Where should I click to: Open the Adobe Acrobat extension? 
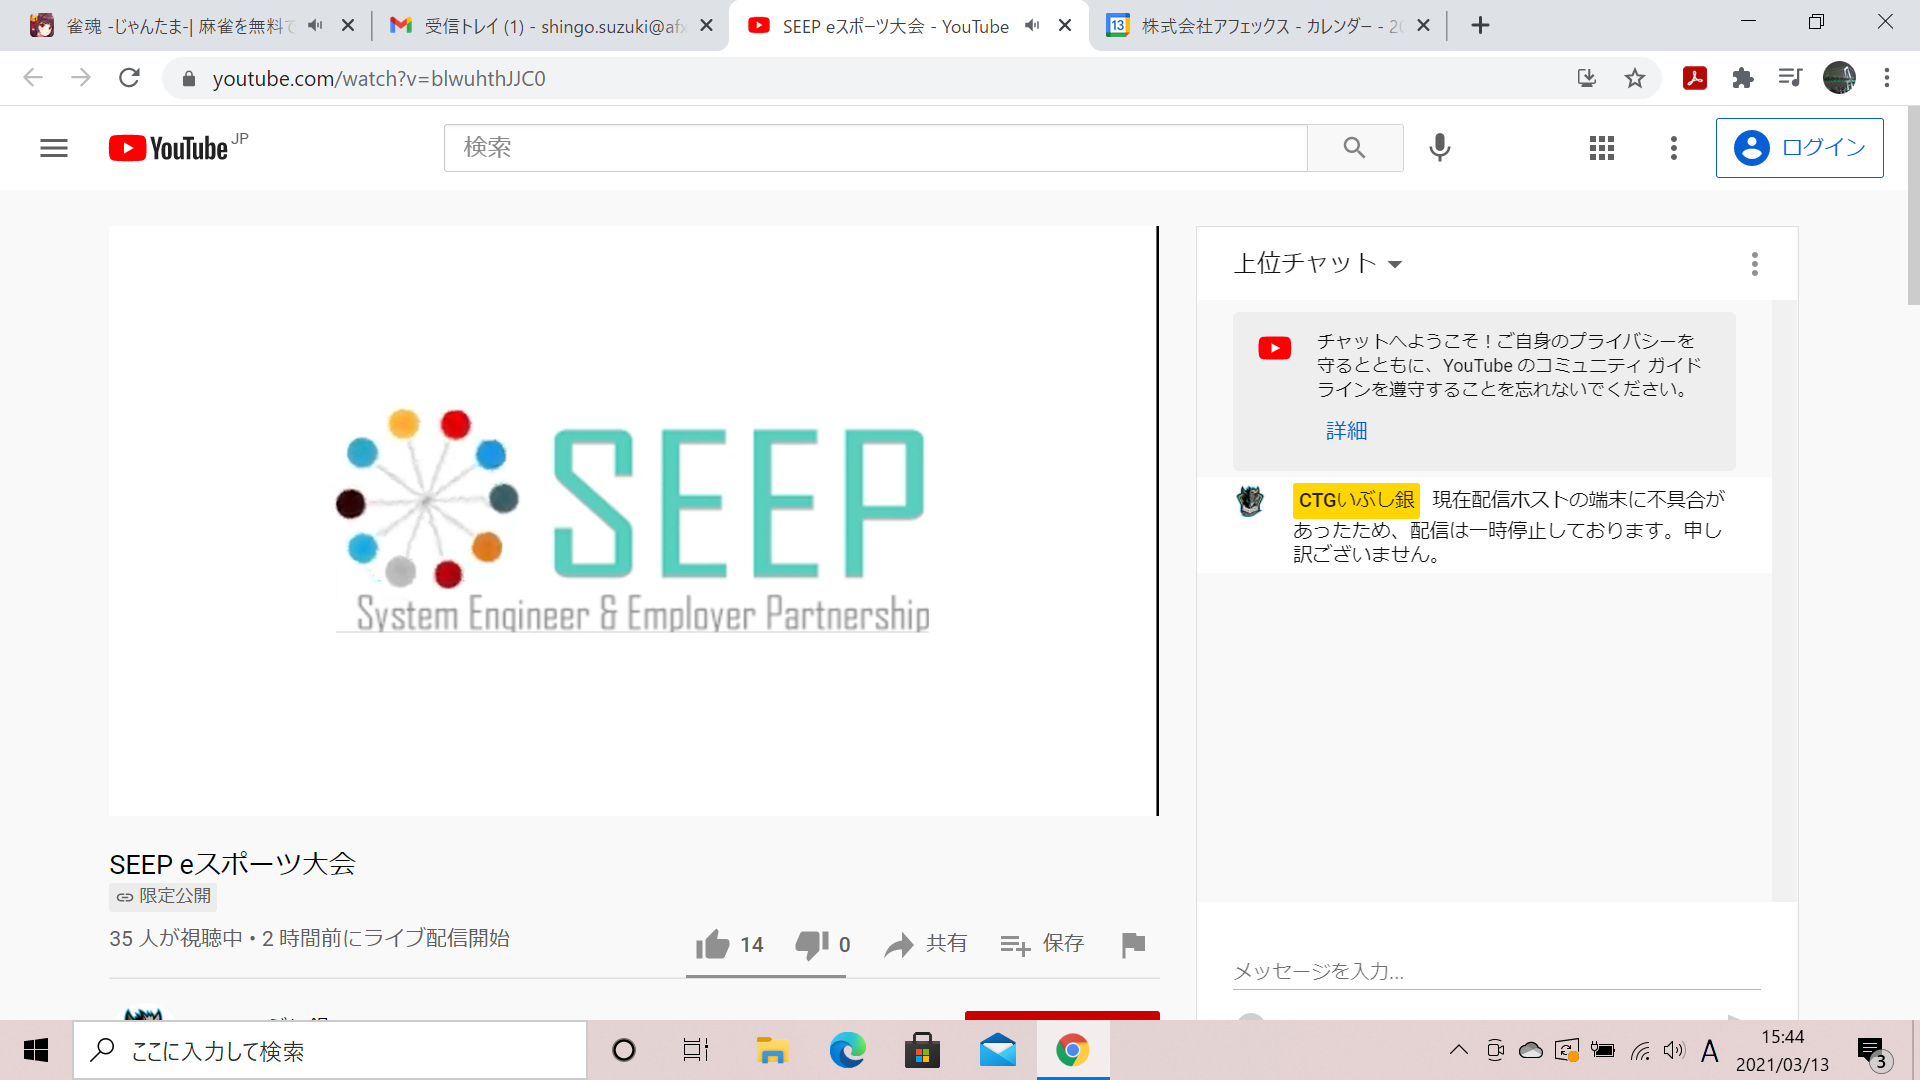(1695, 78)
